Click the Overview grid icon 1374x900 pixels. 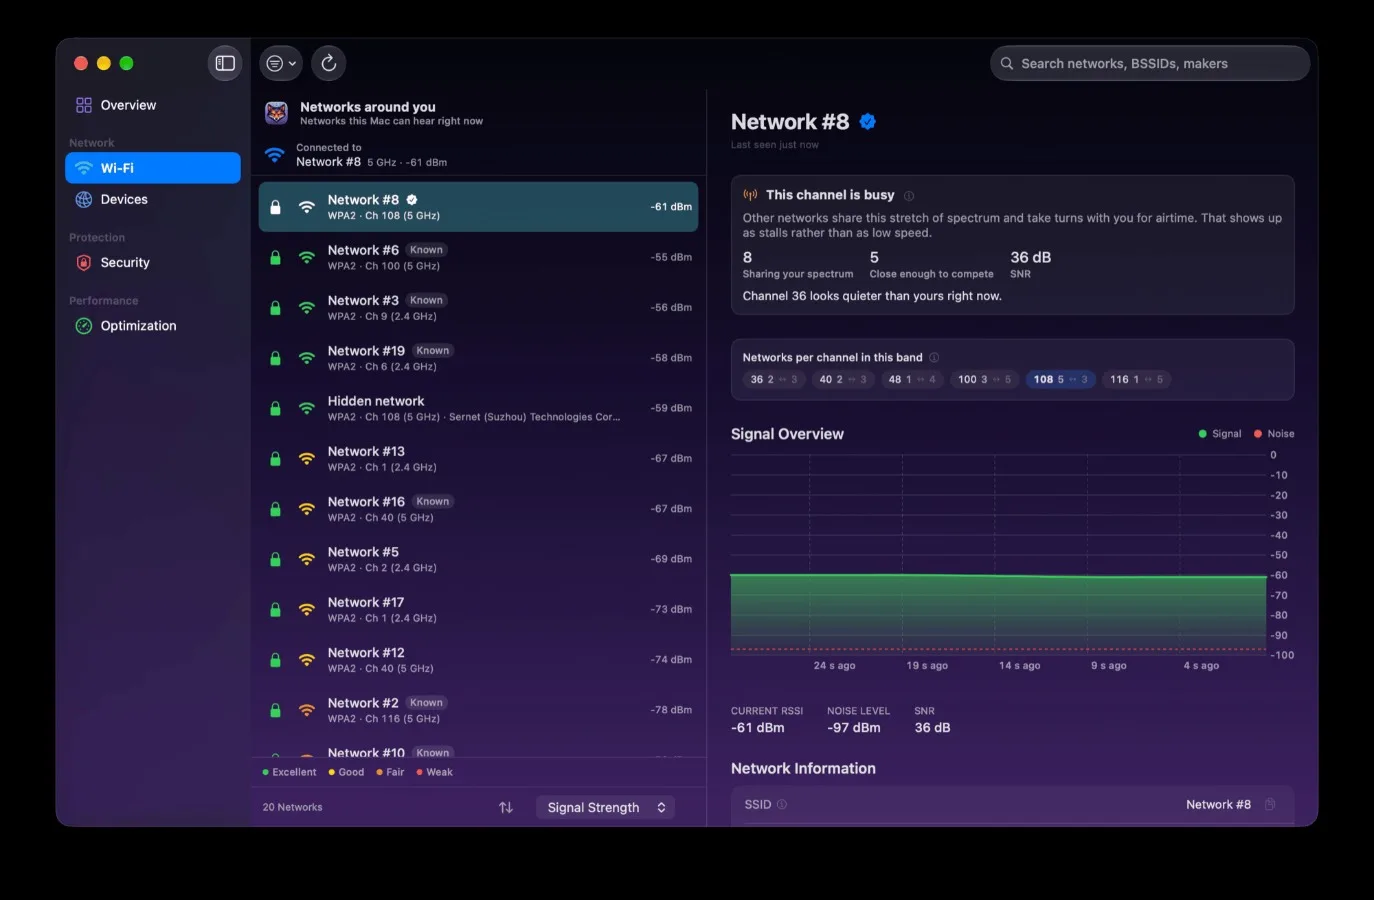coord(84,105)
